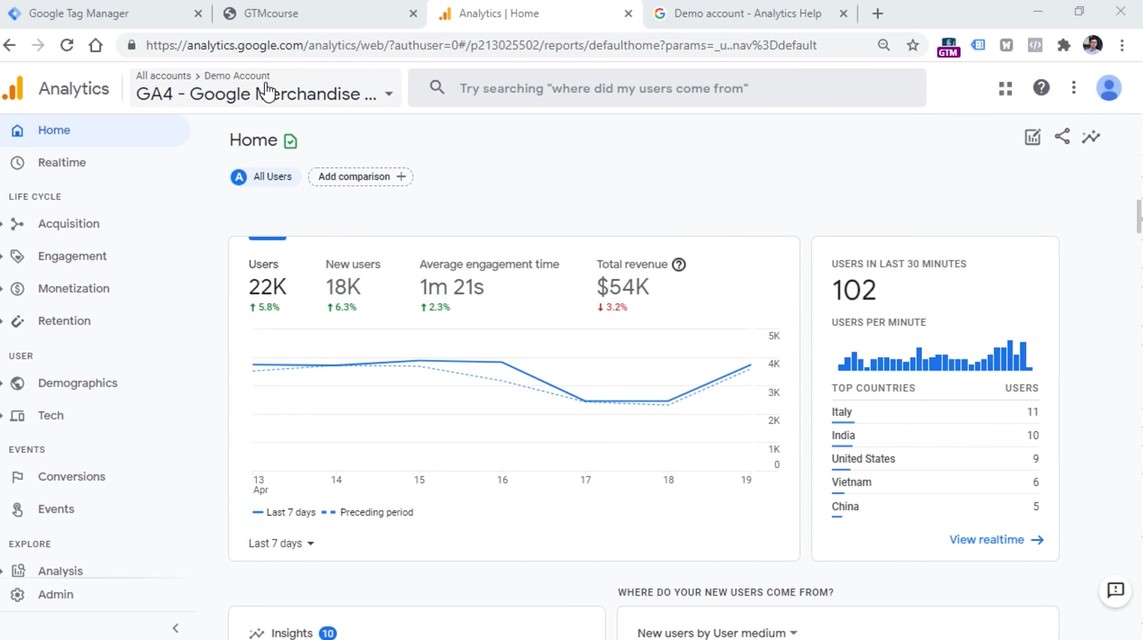Open the Conversions page

[x=71, y=477]
